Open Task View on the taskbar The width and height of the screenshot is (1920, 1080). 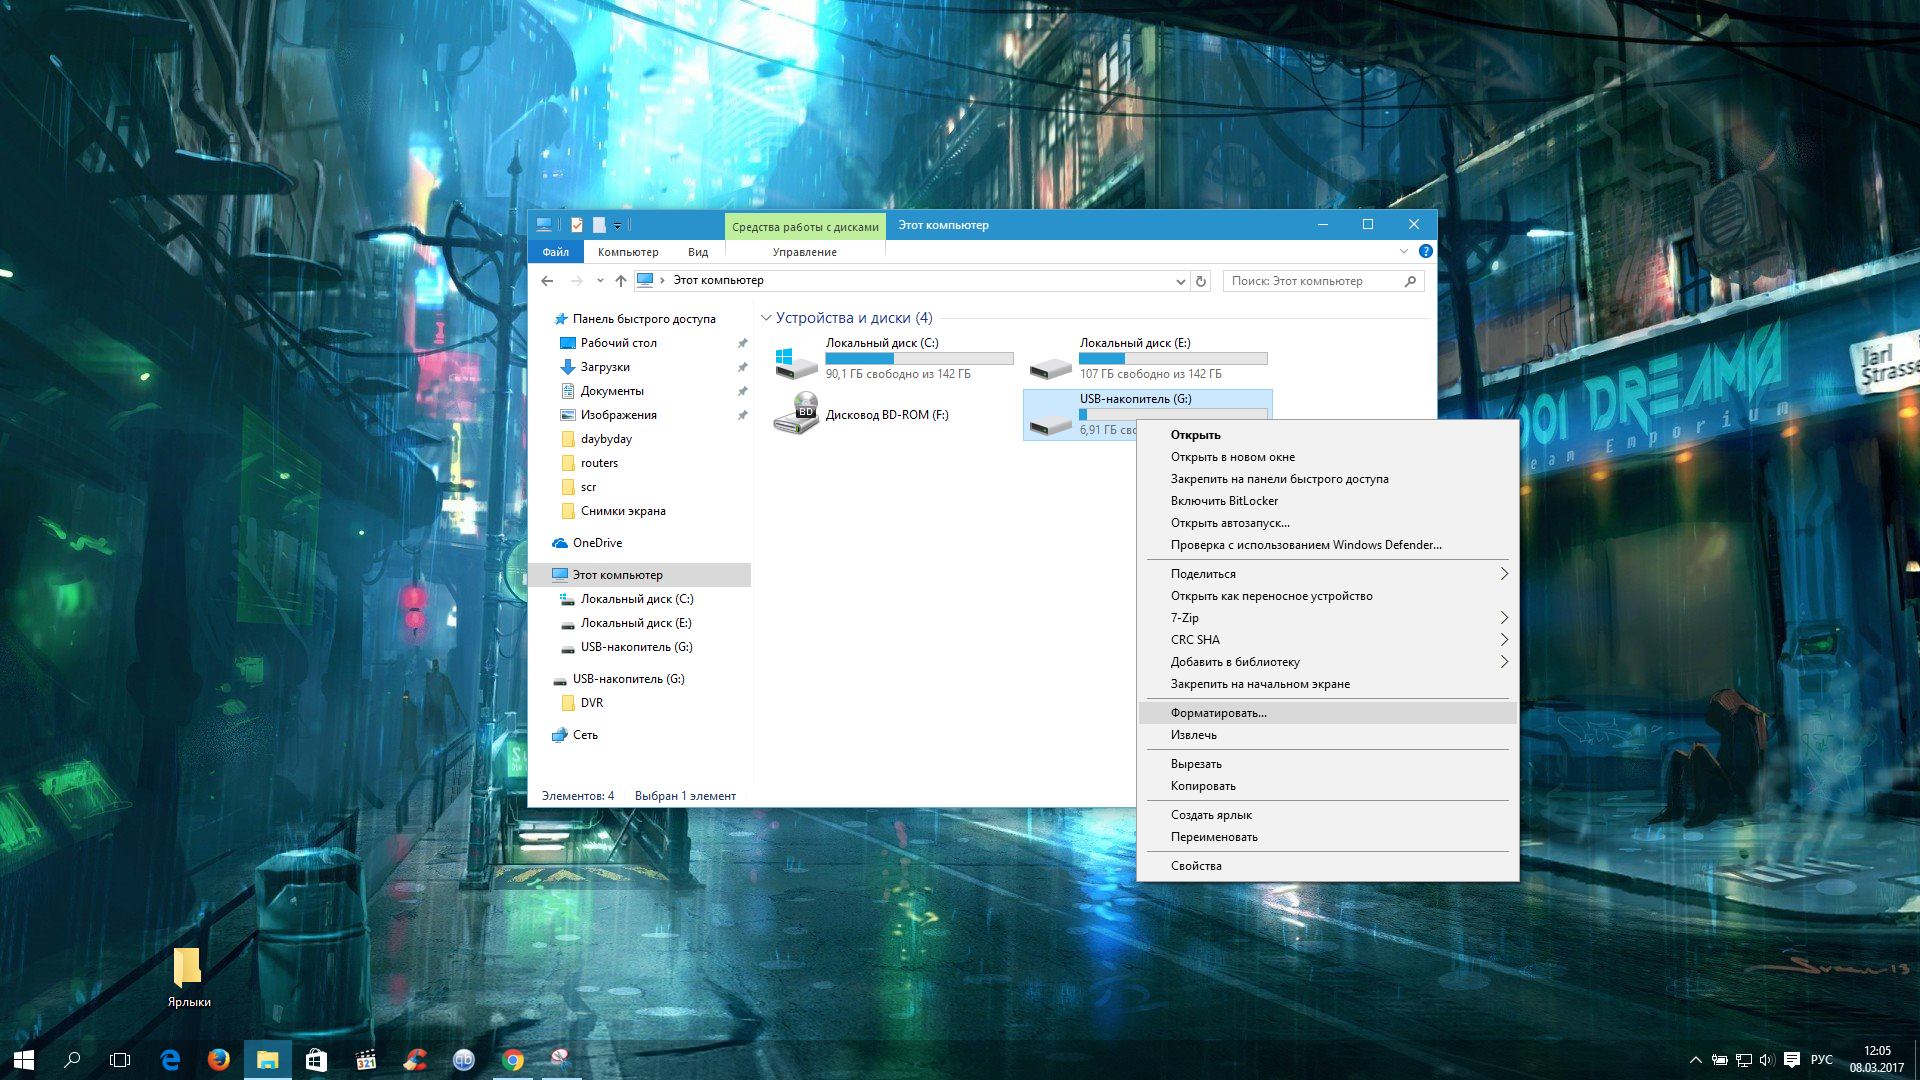point(120,1060)
